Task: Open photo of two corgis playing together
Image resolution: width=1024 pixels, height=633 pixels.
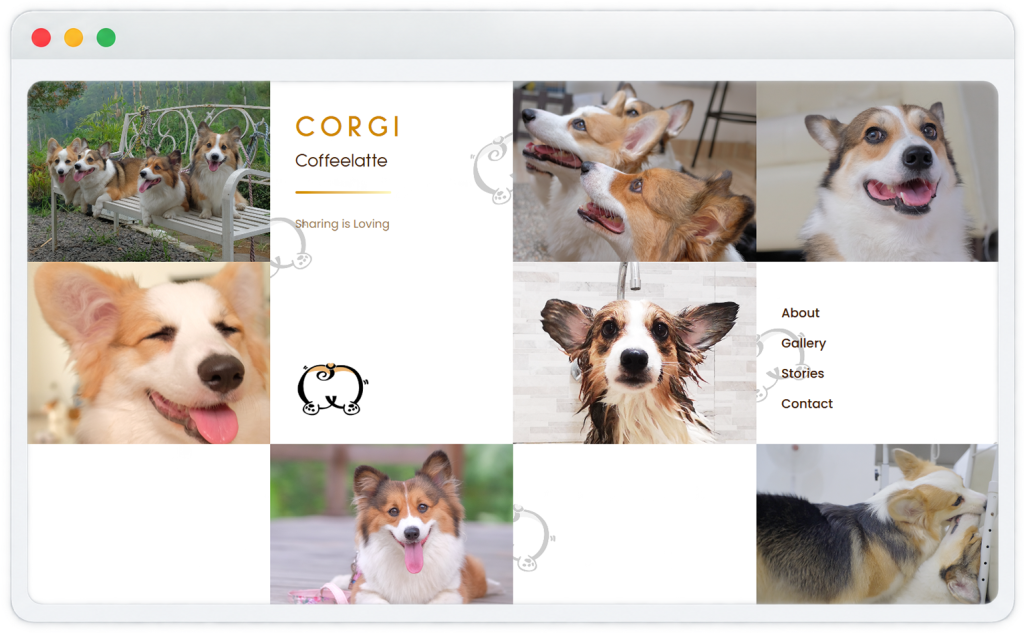Action: tap(877, 524)
